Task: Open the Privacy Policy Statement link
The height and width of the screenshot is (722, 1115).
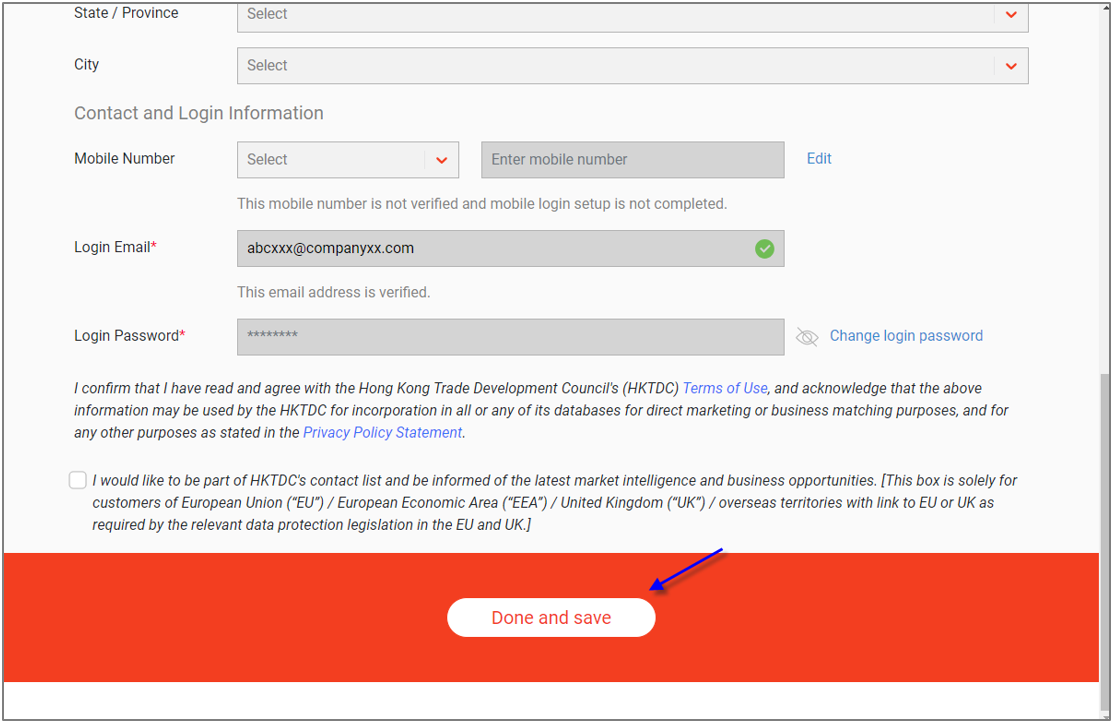Action: point(383,432)
